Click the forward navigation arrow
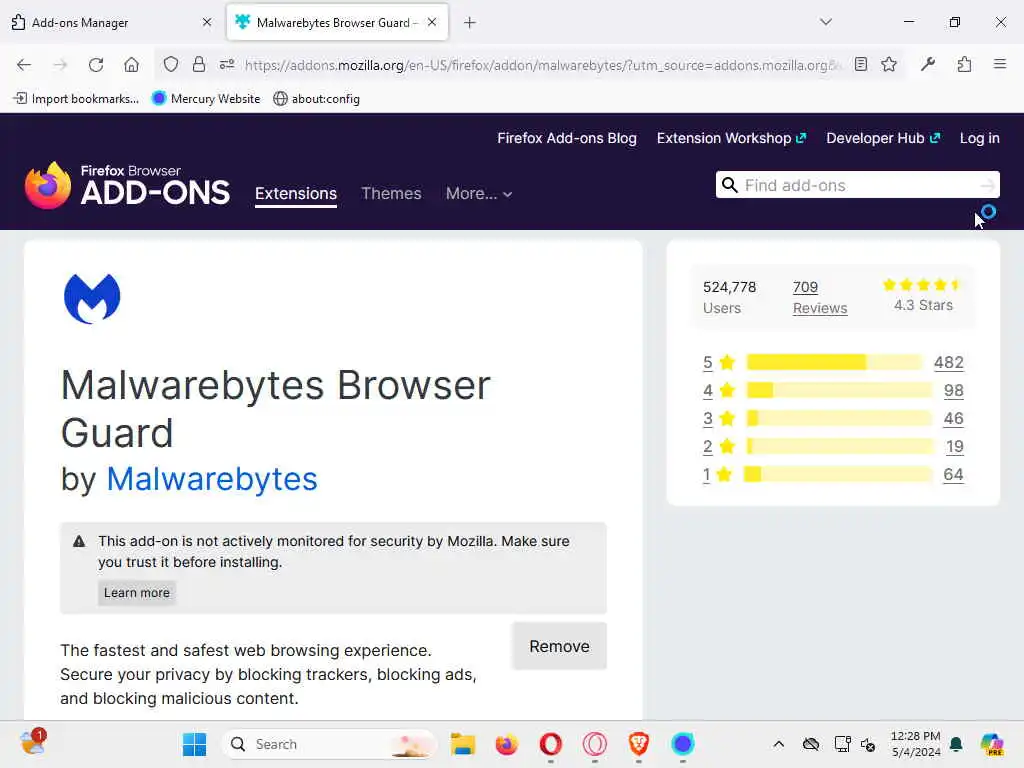 60,65
